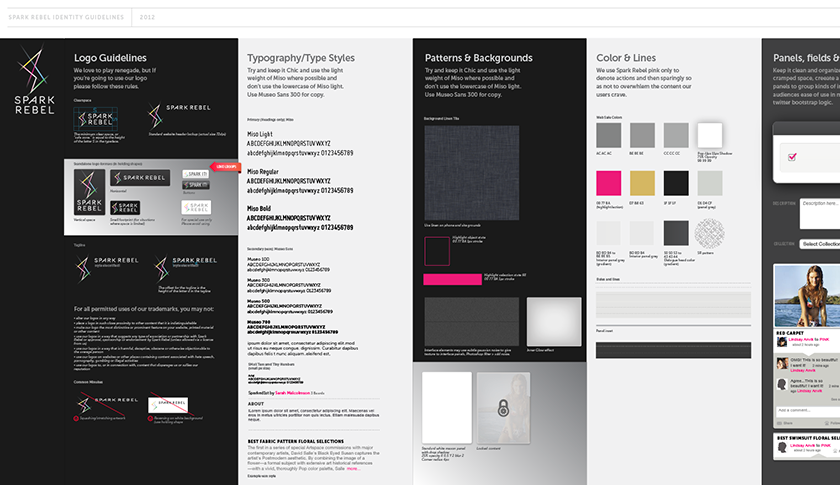Select the BE BE BE gray swatch
This screenshot has width=840, height=485.
642,135
